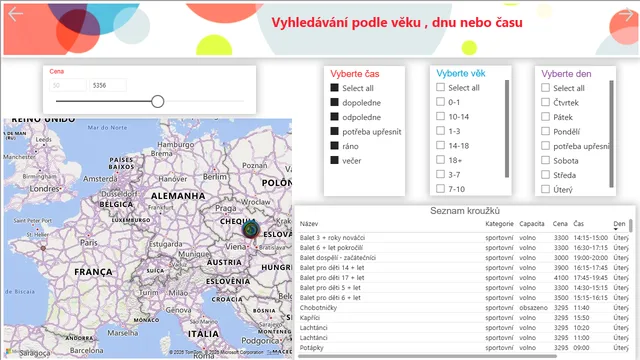
Task: Click the back arrow icon in header
Action: [x=16, y=14]
